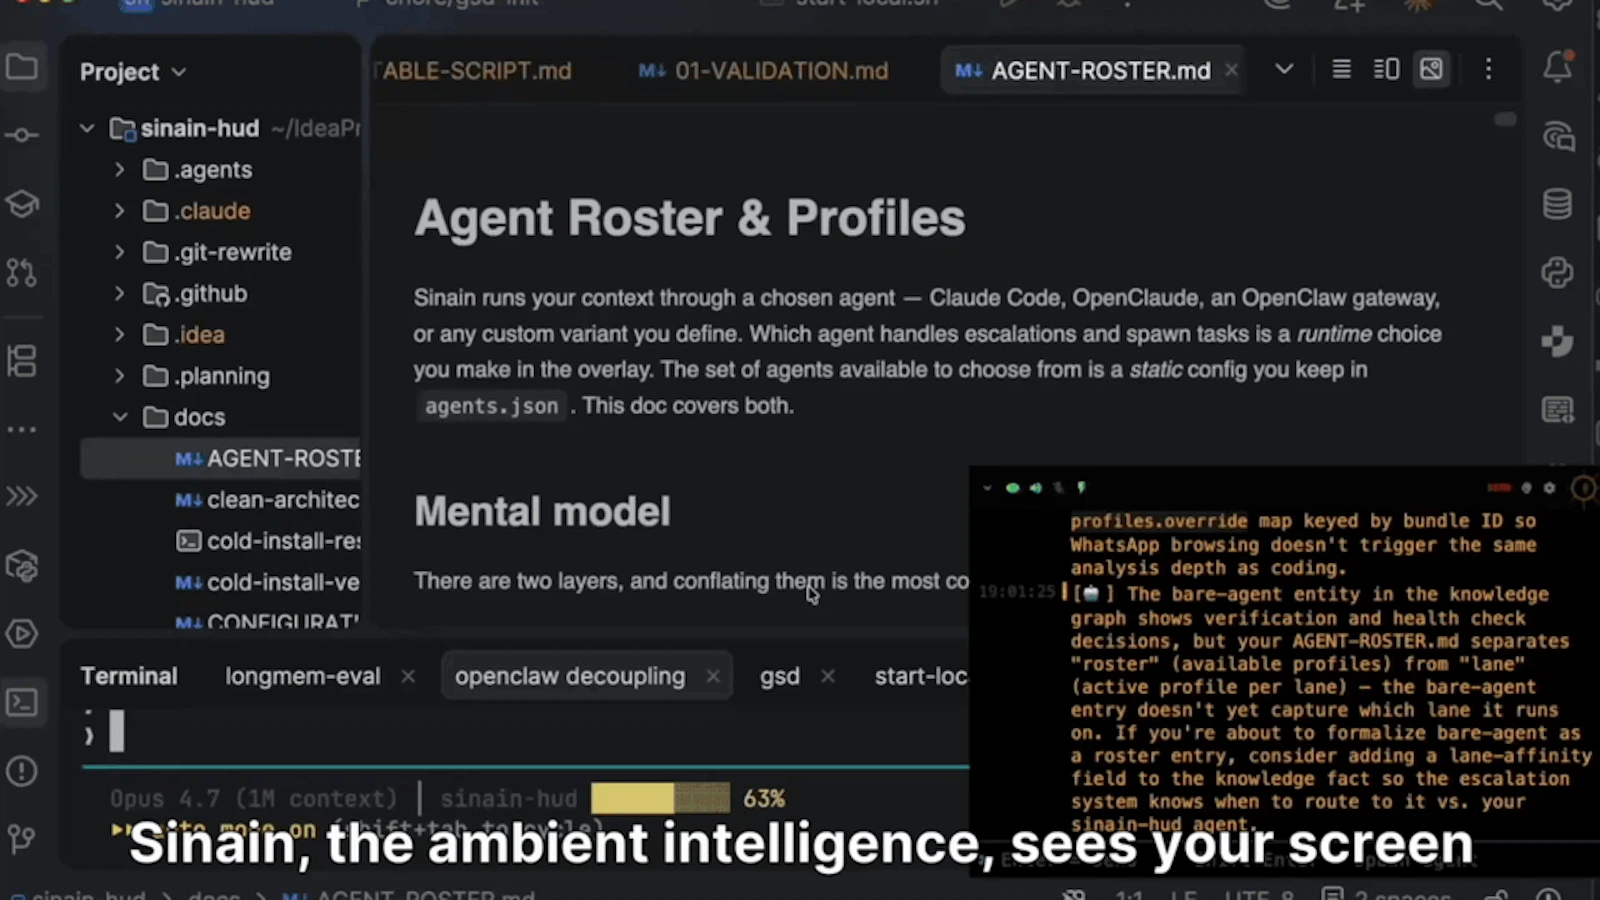The height and width of the screenshot is (900, 1600).
Task: Close the AGENT-ROSTER.md tab
Action: 1231,70
